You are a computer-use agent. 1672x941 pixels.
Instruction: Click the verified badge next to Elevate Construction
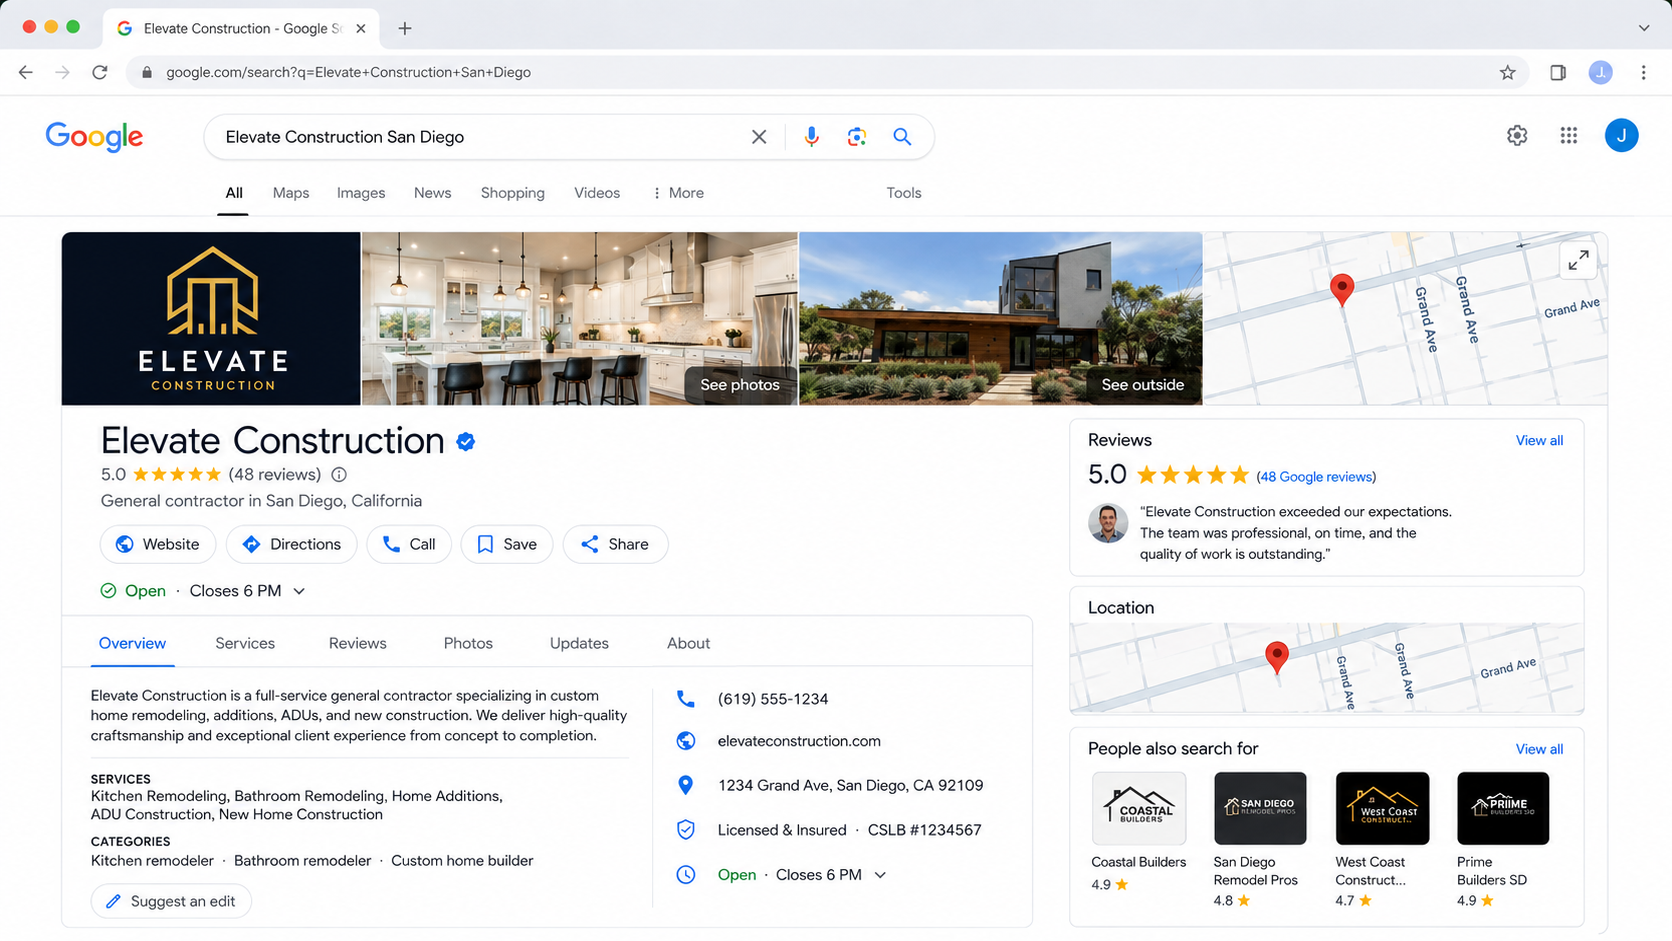(466, 441)
